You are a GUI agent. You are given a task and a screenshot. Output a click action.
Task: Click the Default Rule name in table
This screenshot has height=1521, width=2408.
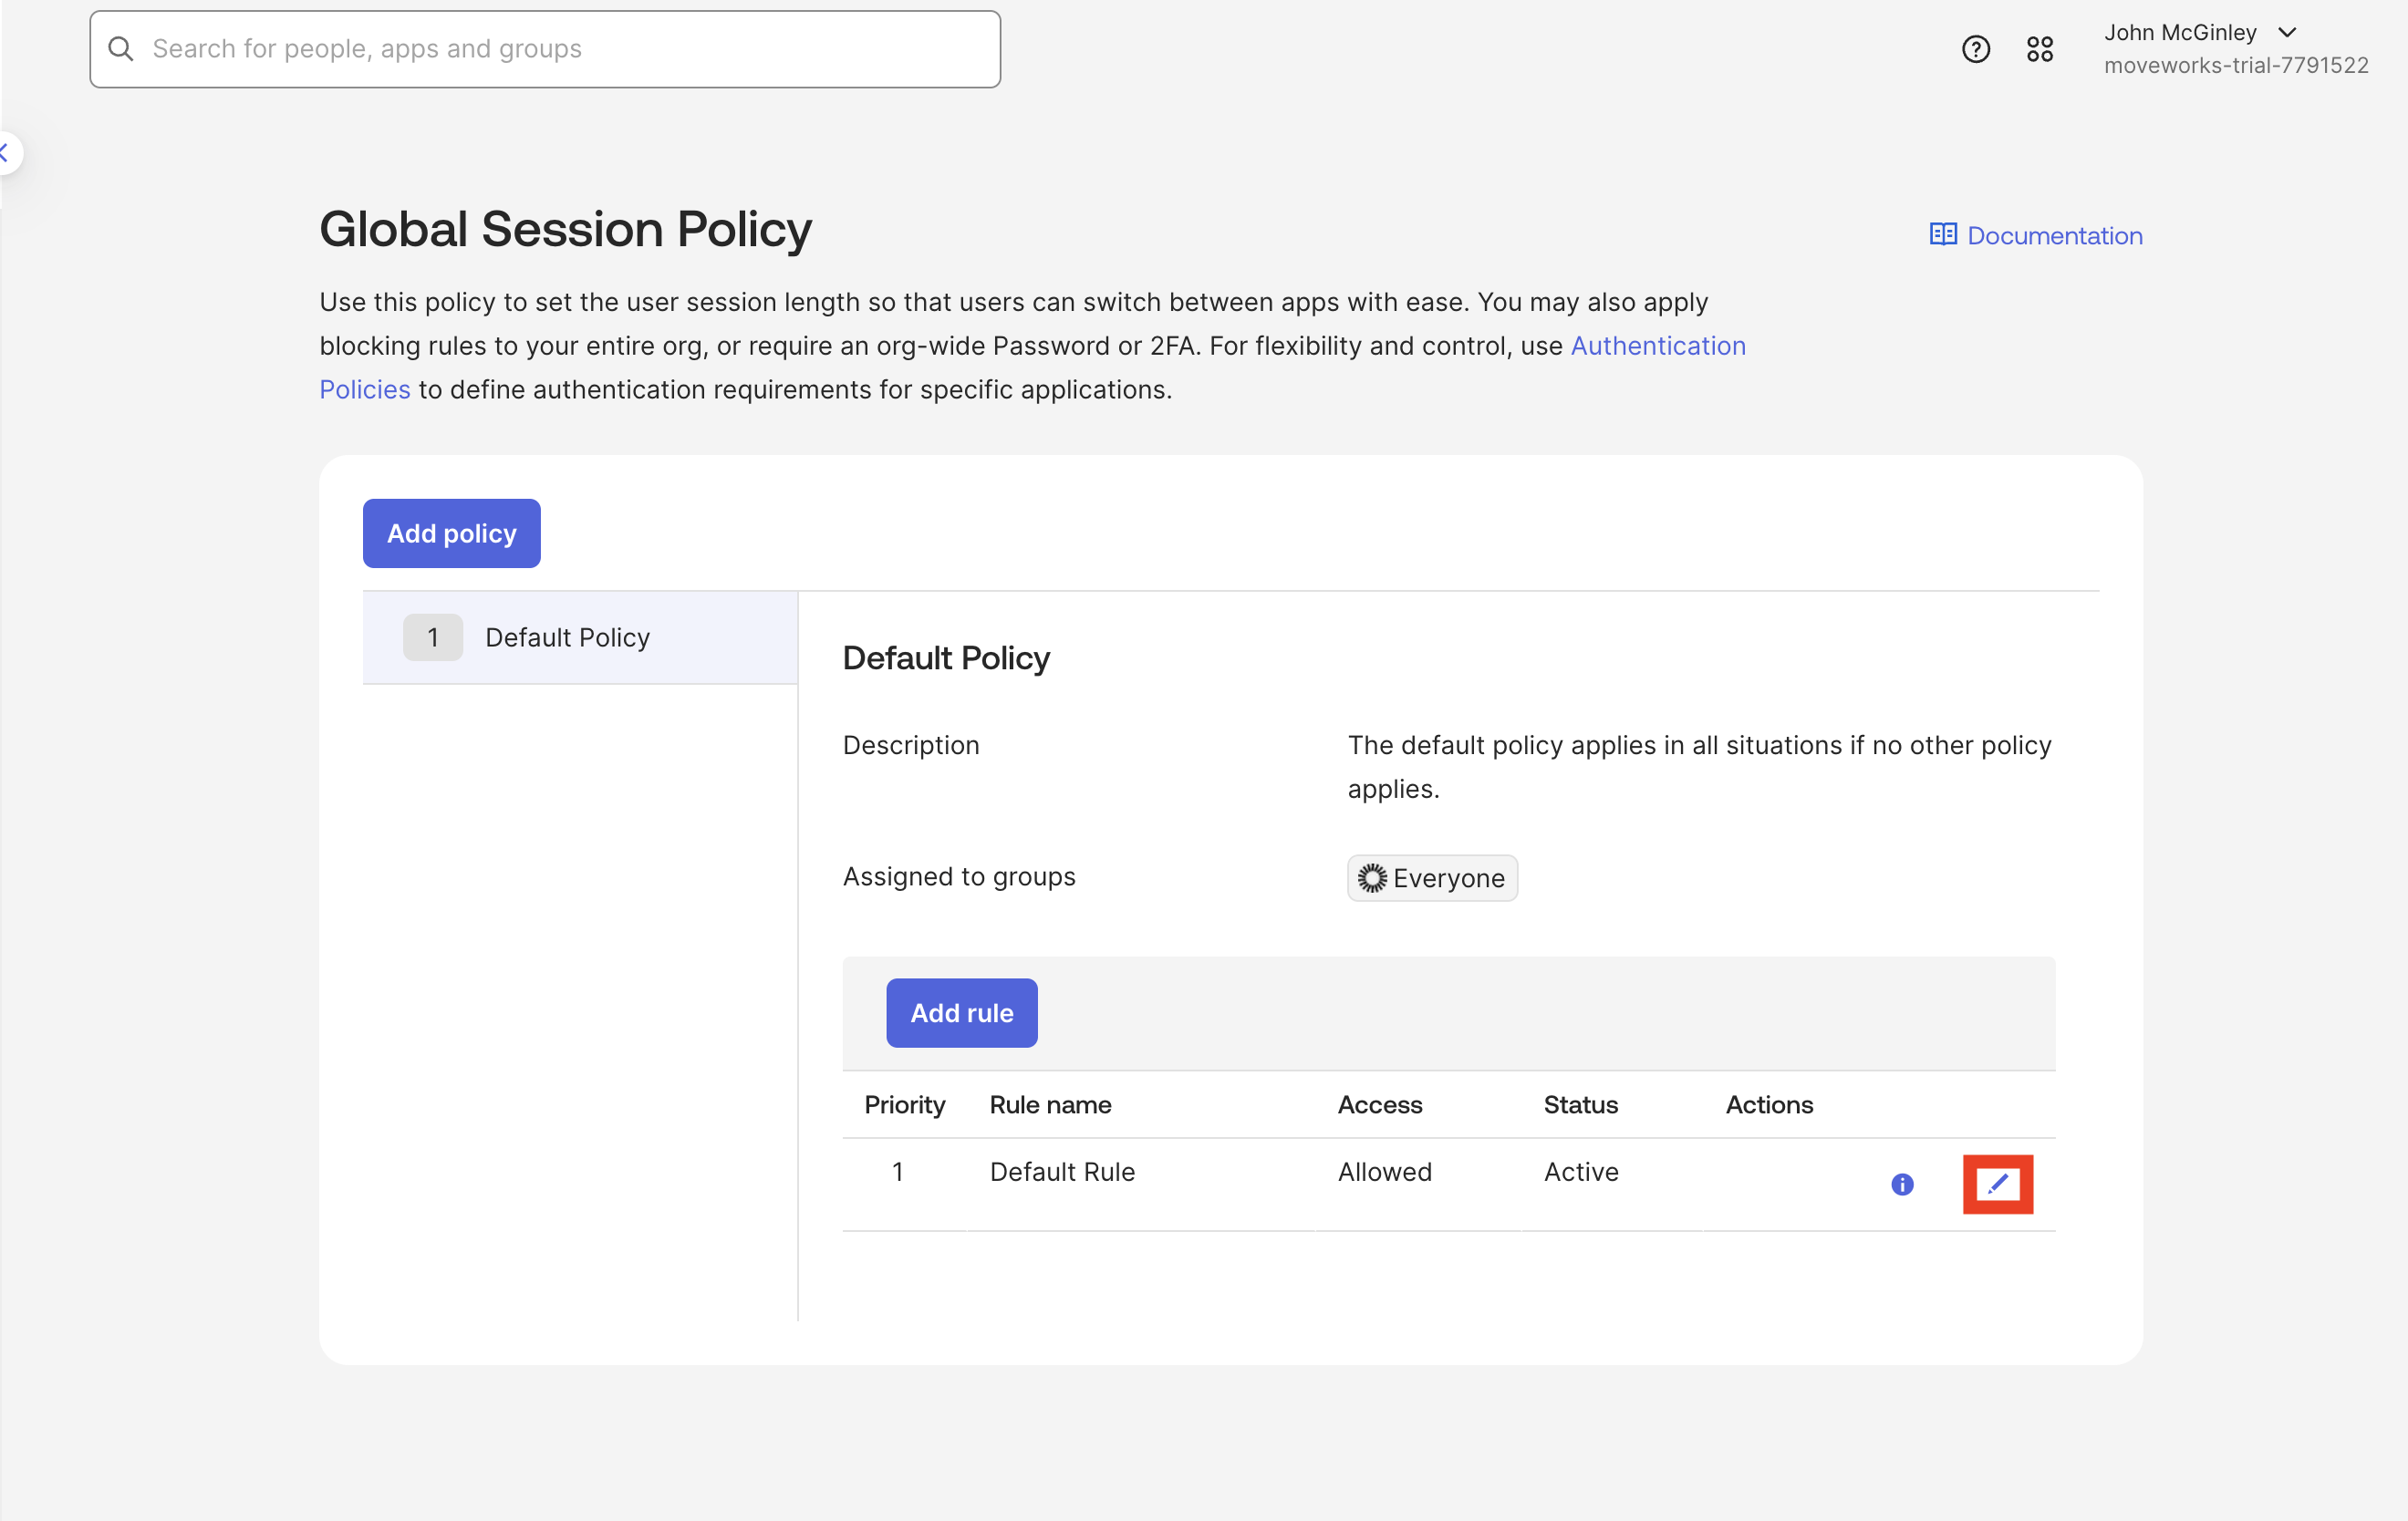pos(1061,1171)
